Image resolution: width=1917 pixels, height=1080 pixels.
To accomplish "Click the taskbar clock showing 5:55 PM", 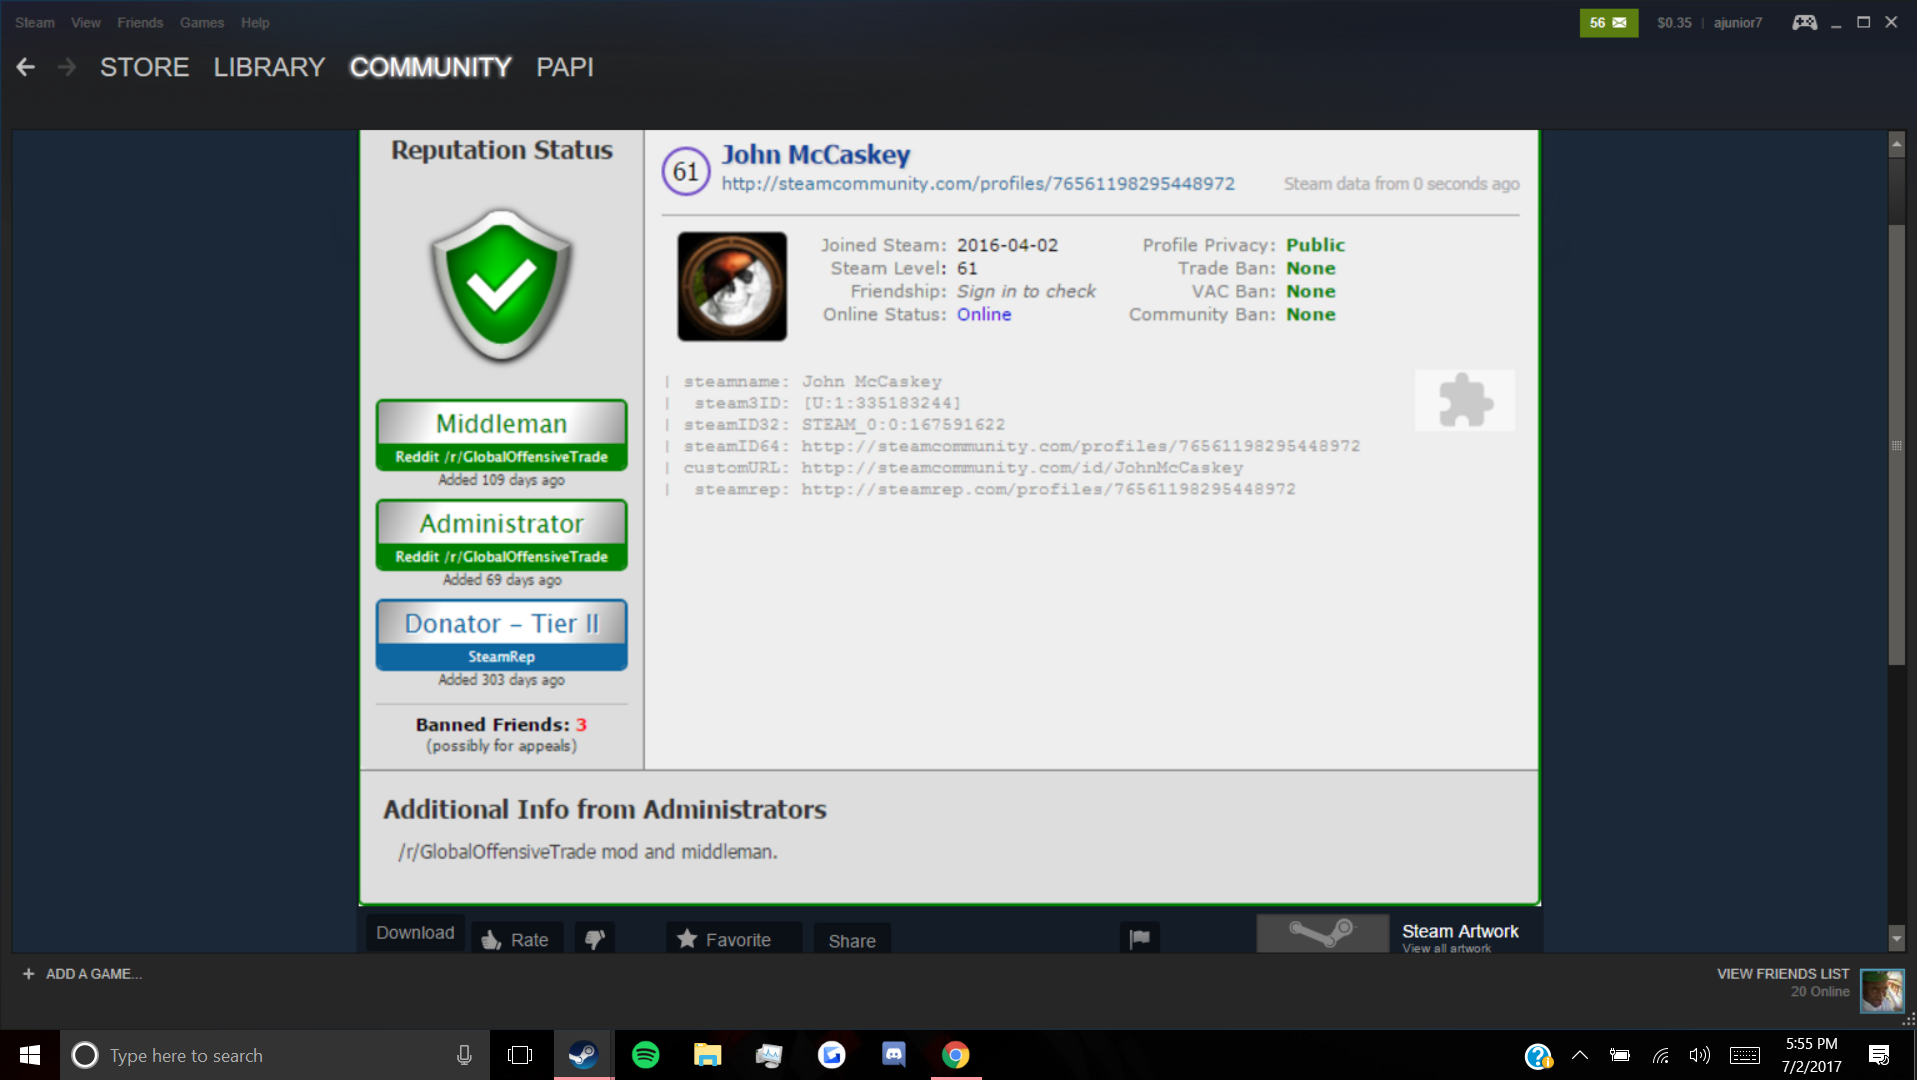I will [1811, 1055].
